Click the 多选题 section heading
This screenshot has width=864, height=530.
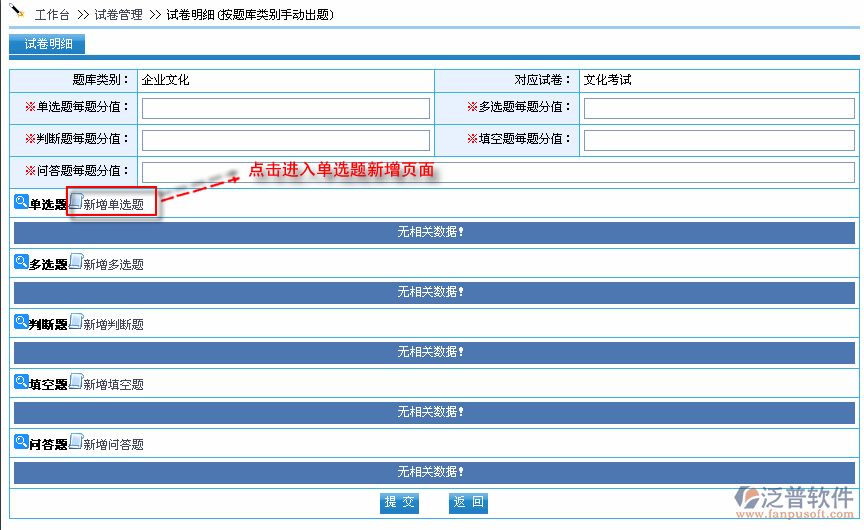(x=48, y=265)
